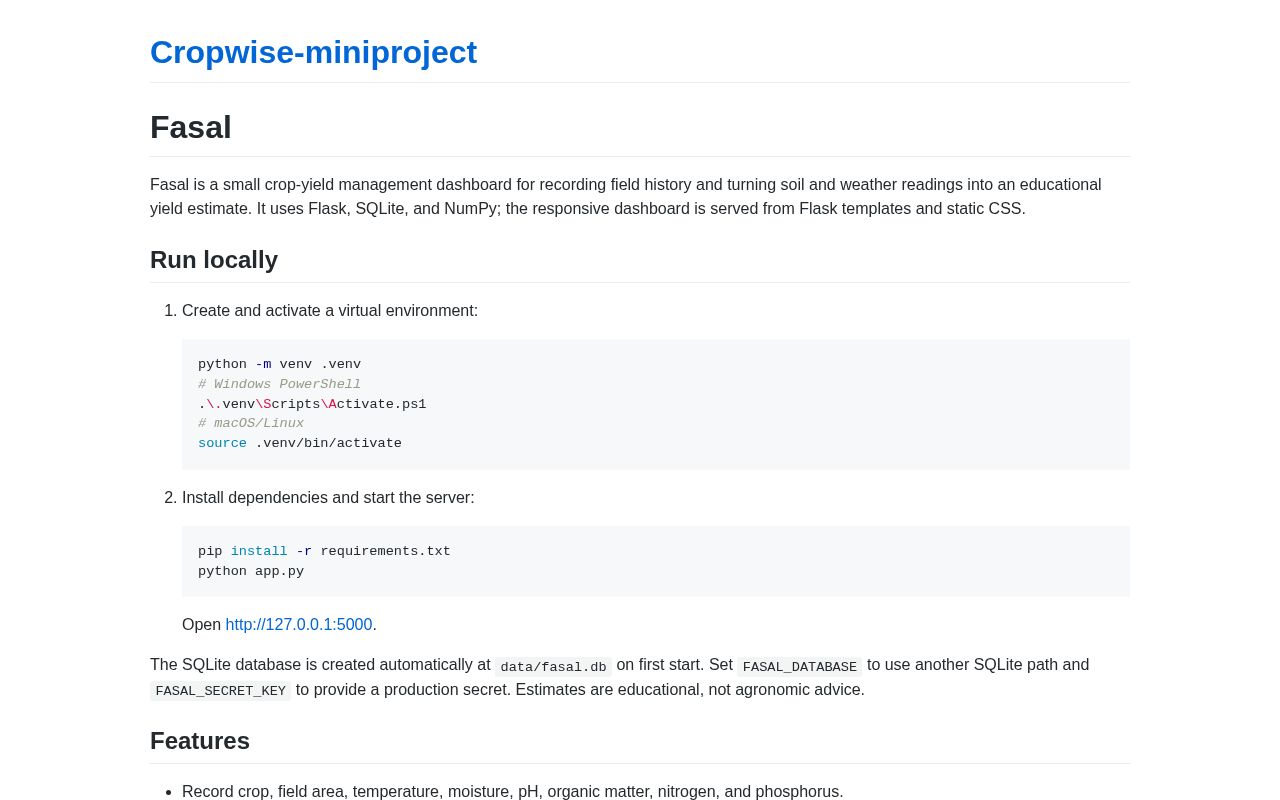1280x800 pixels.
Task: Click the 'Record crop, field area' feature bullet
Action: [x=512, y=791]
